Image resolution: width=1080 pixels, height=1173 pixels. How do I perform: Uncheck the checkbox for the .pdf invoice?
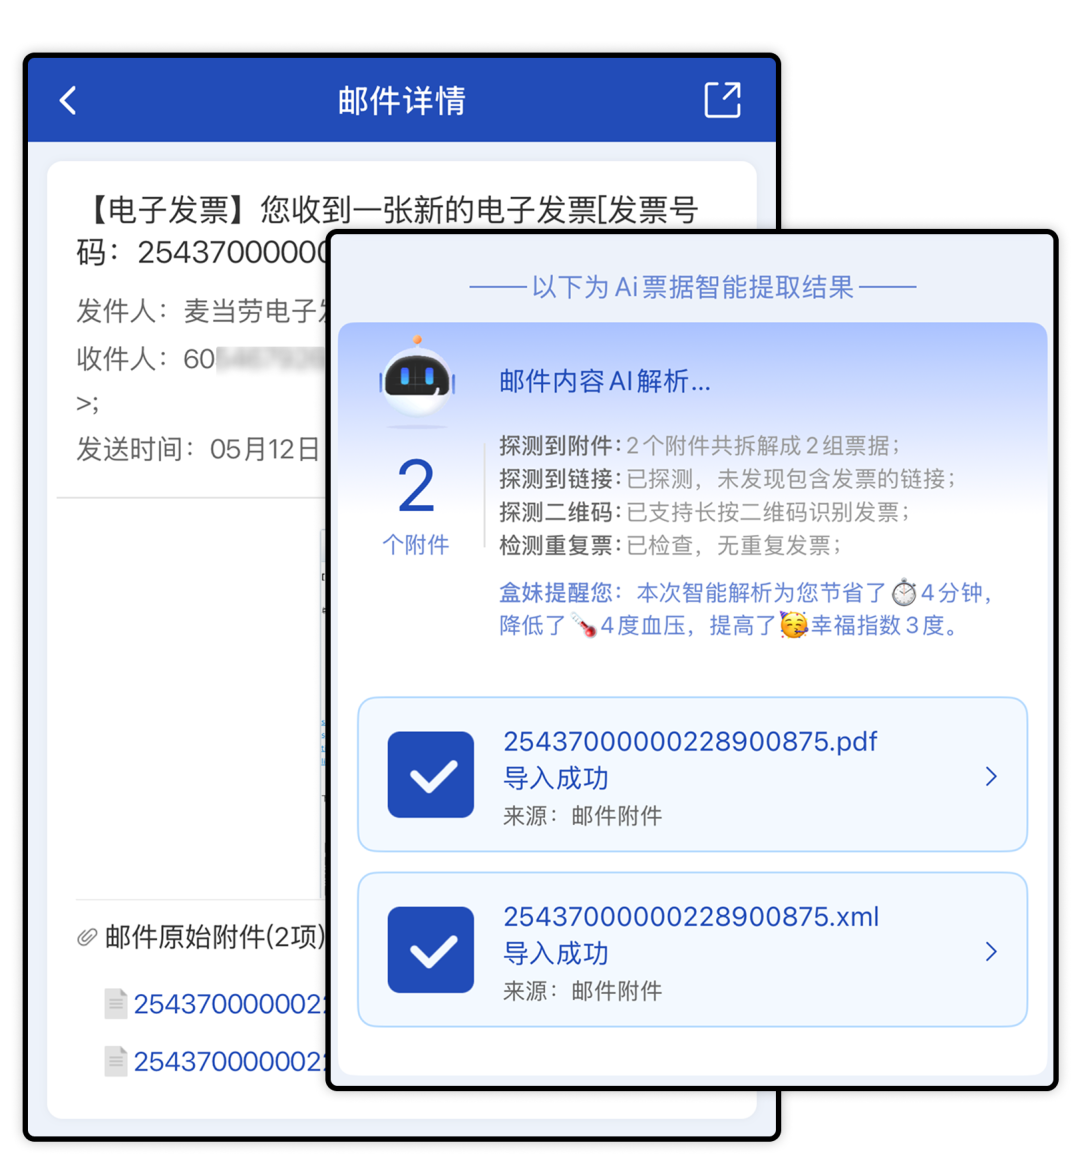click(431, 775)
